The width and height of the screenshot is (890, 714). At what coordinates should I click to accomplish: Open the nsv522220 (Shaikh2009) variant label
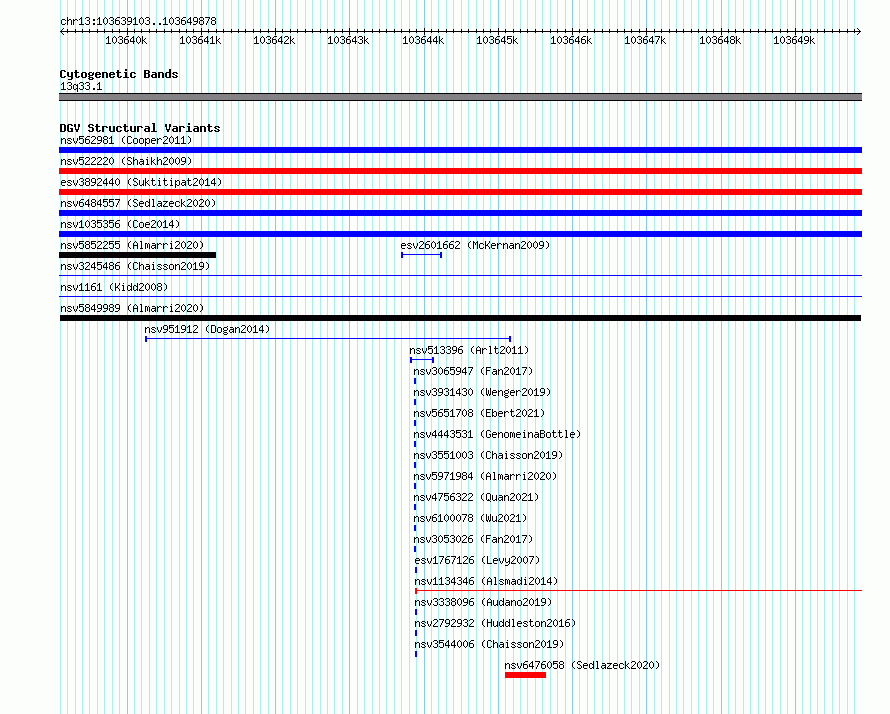click(126, 161)
